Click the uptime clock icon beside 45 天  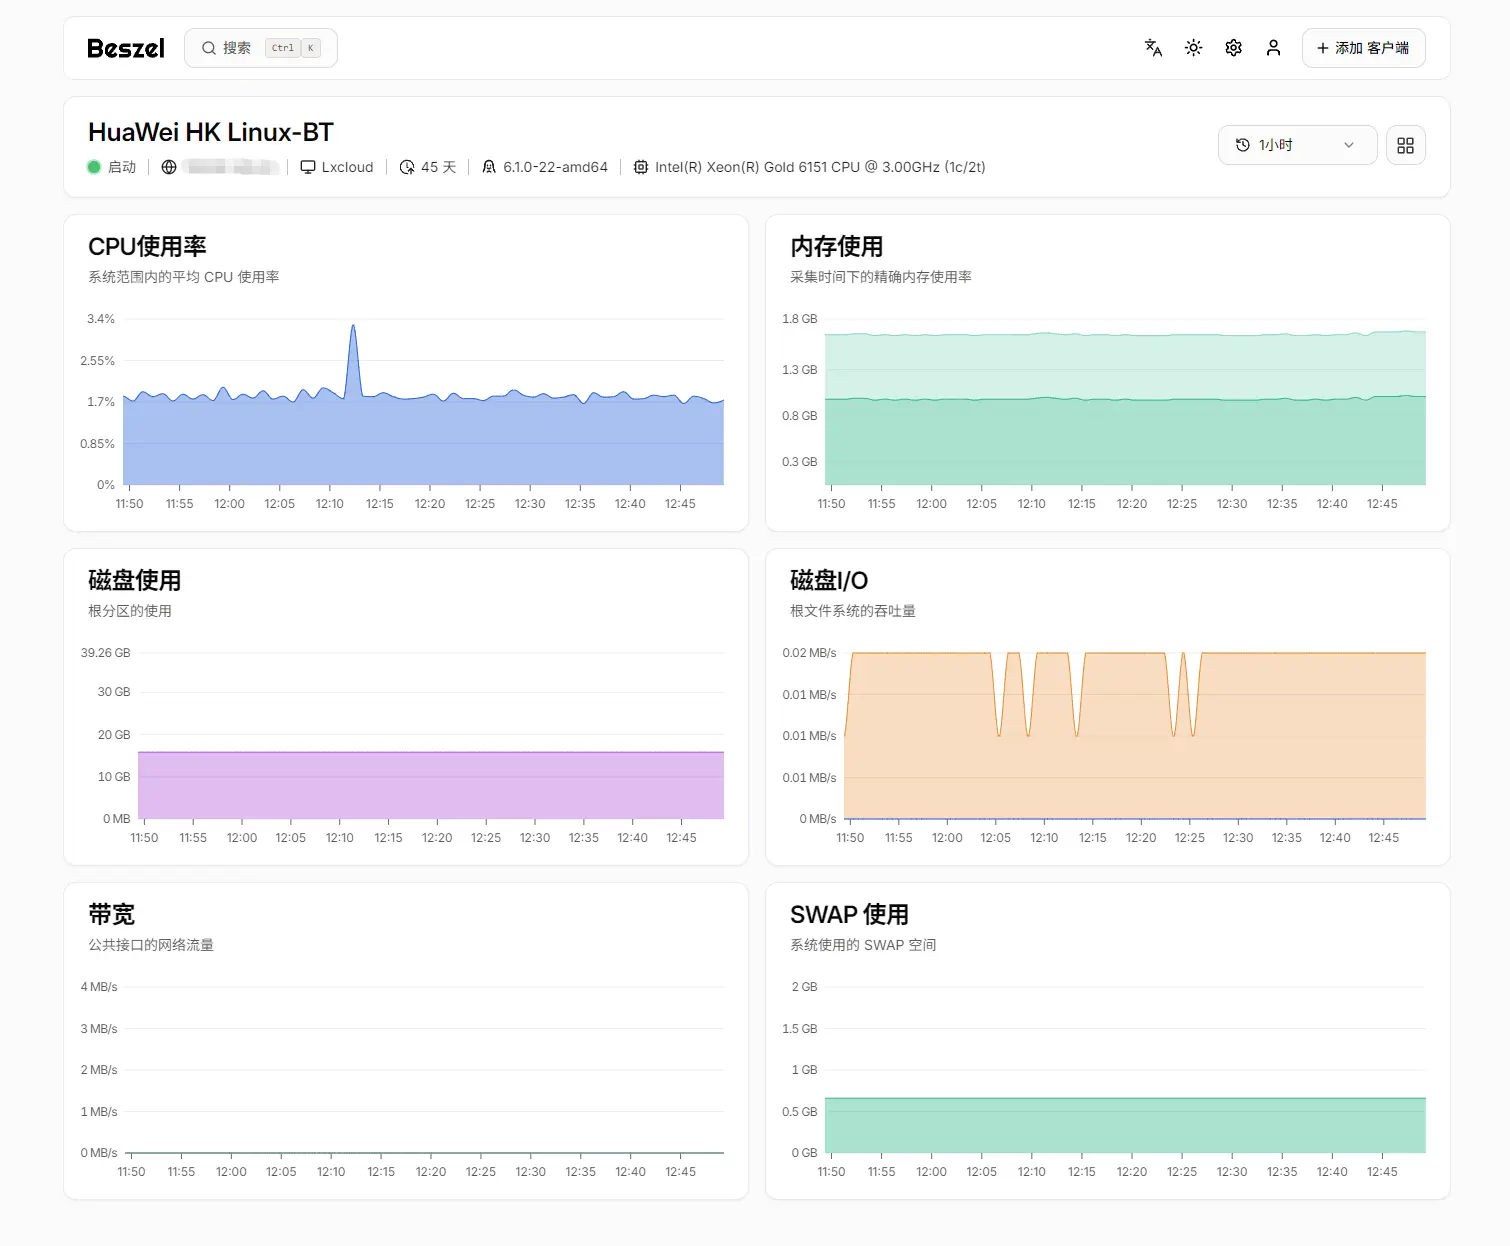pyautogui.click(x=407, y=167)
